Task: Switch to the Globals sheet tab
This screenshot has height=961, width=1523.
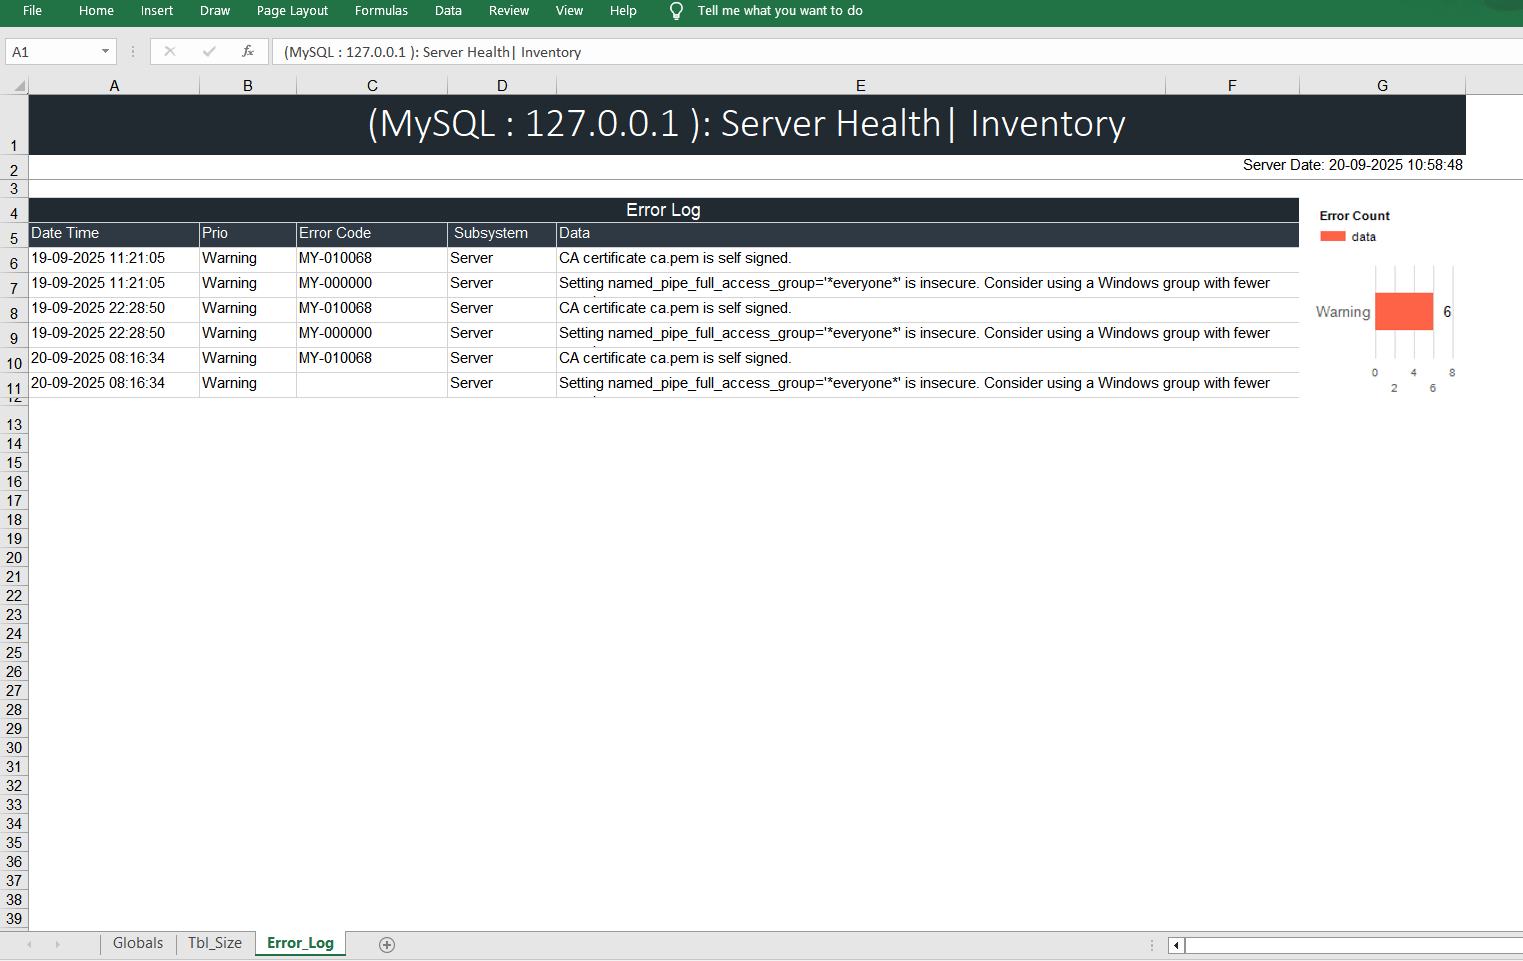Action: [x=138, y=943]
